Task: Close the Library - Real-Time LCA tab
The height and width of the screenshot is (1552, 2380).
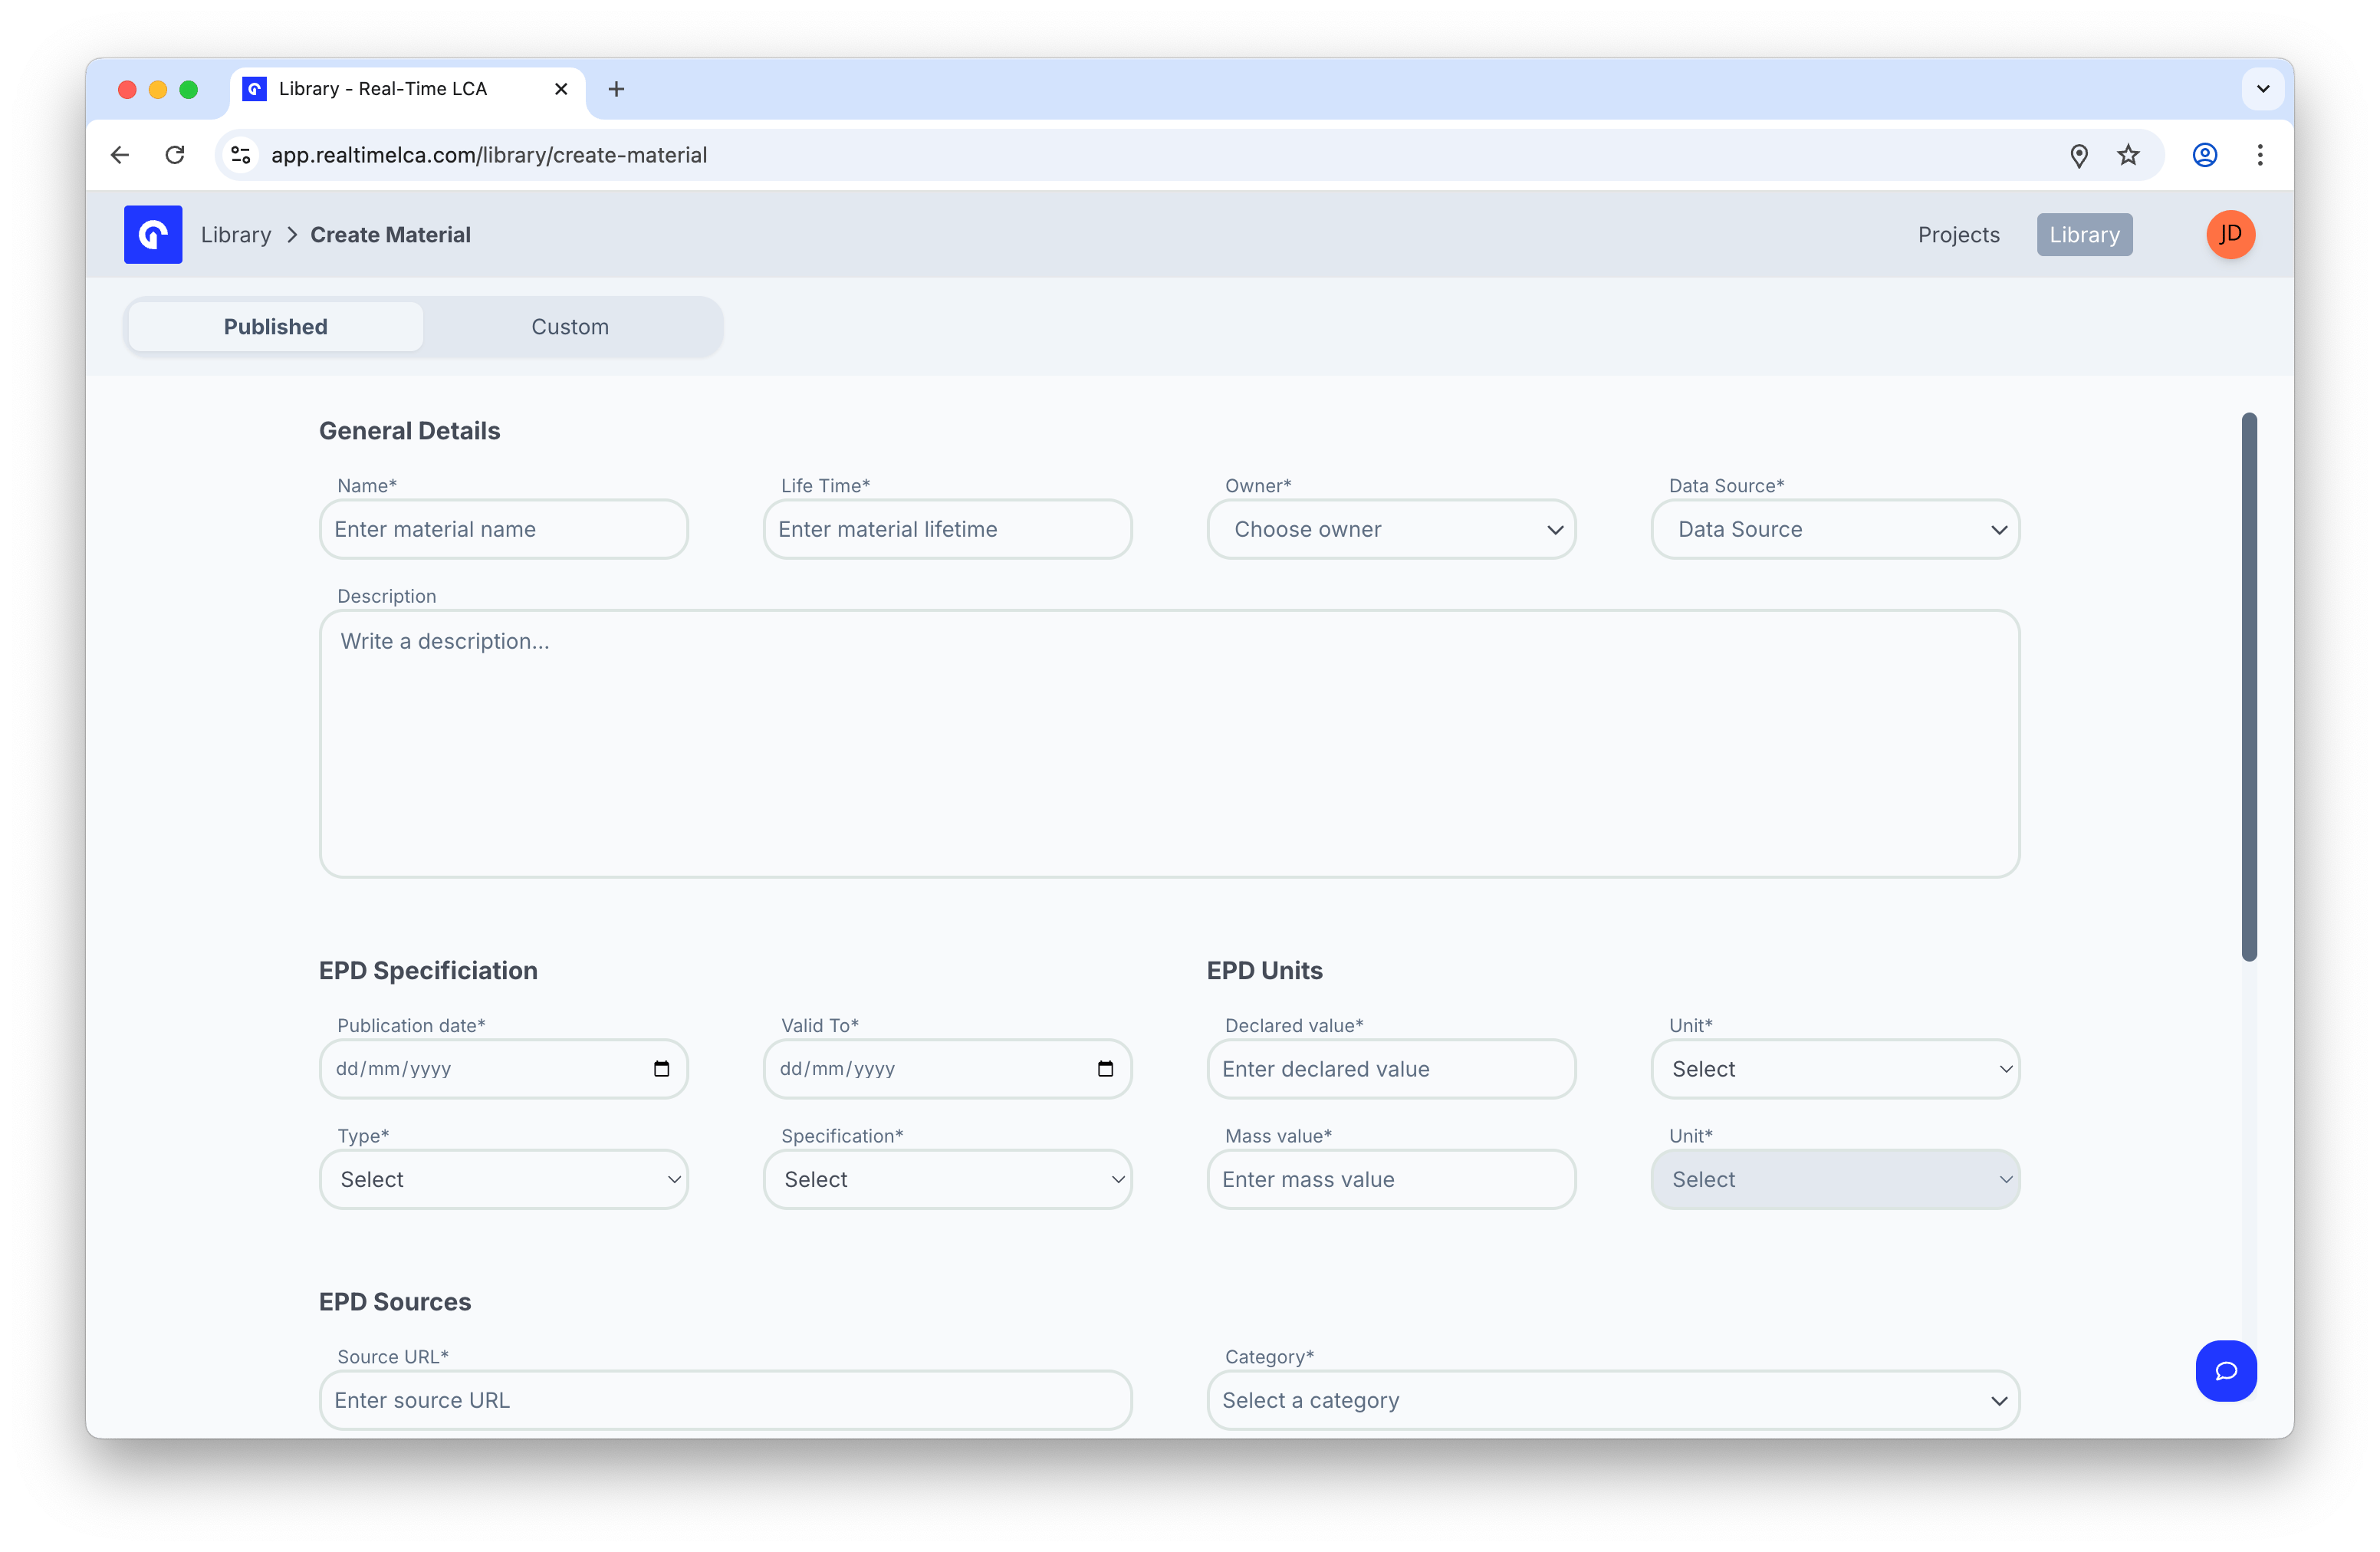Action: [x=561, y=89]
